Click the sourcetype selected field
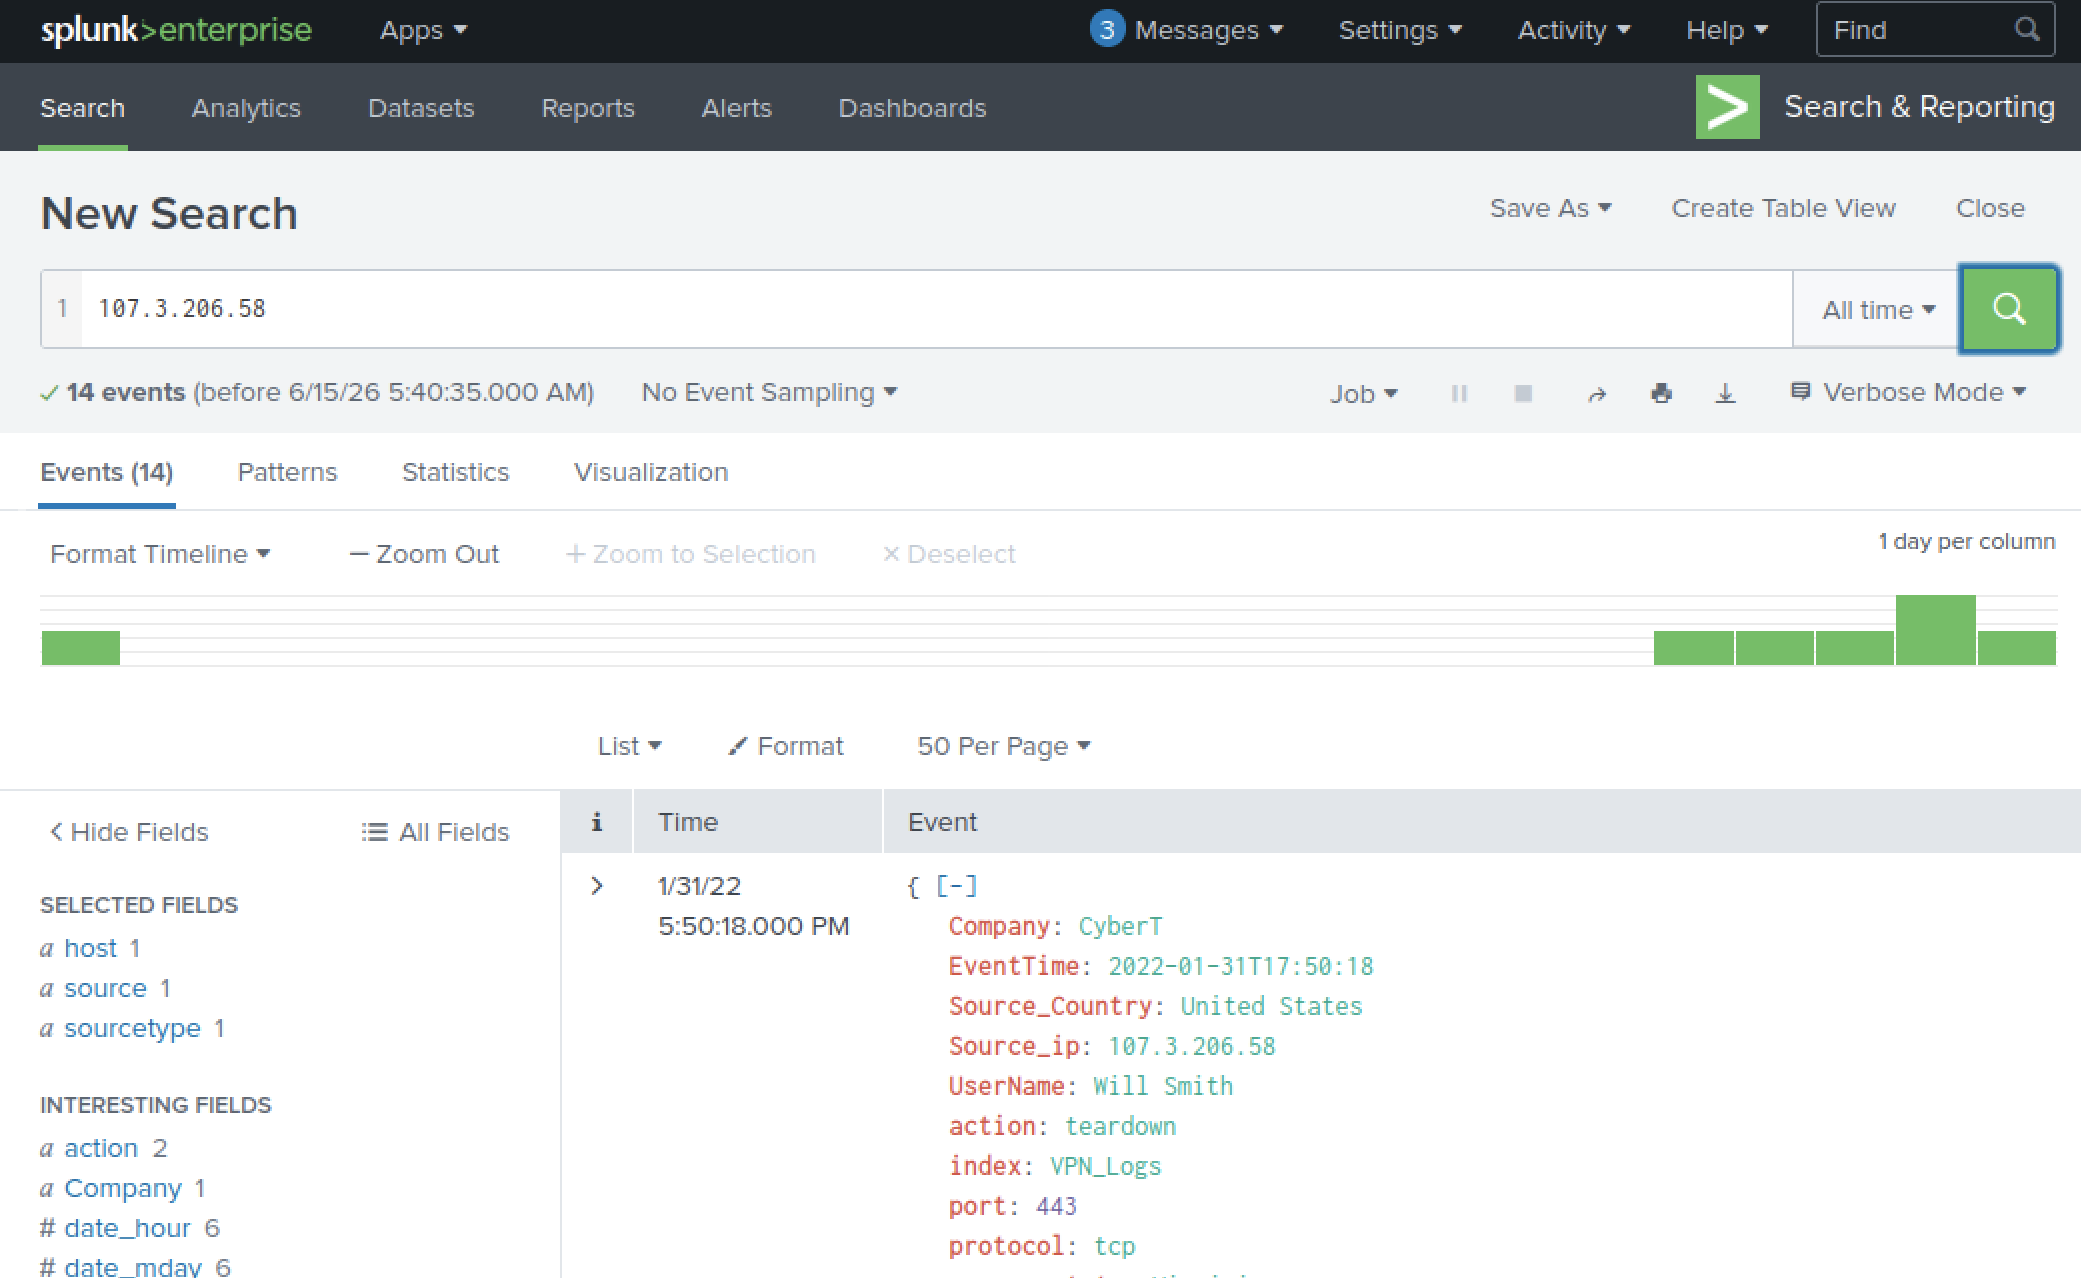Viewport: 2081px width, 1278px height. pyautogui.click(x=132, y=1028)
